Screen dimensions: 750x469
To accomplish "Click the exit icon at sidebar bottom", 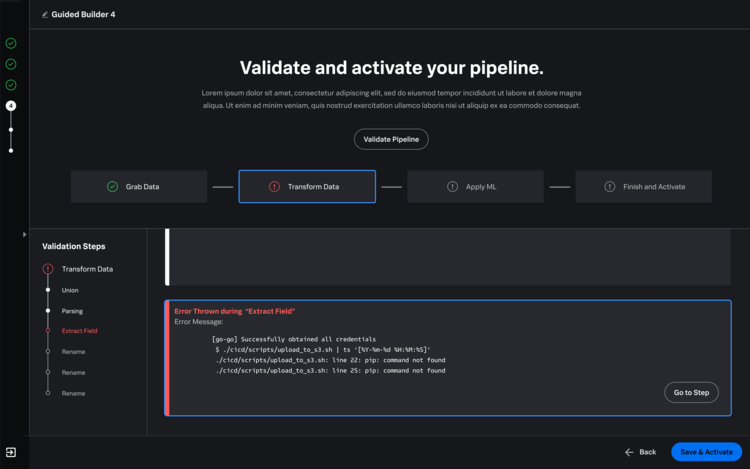I will 11,452.
